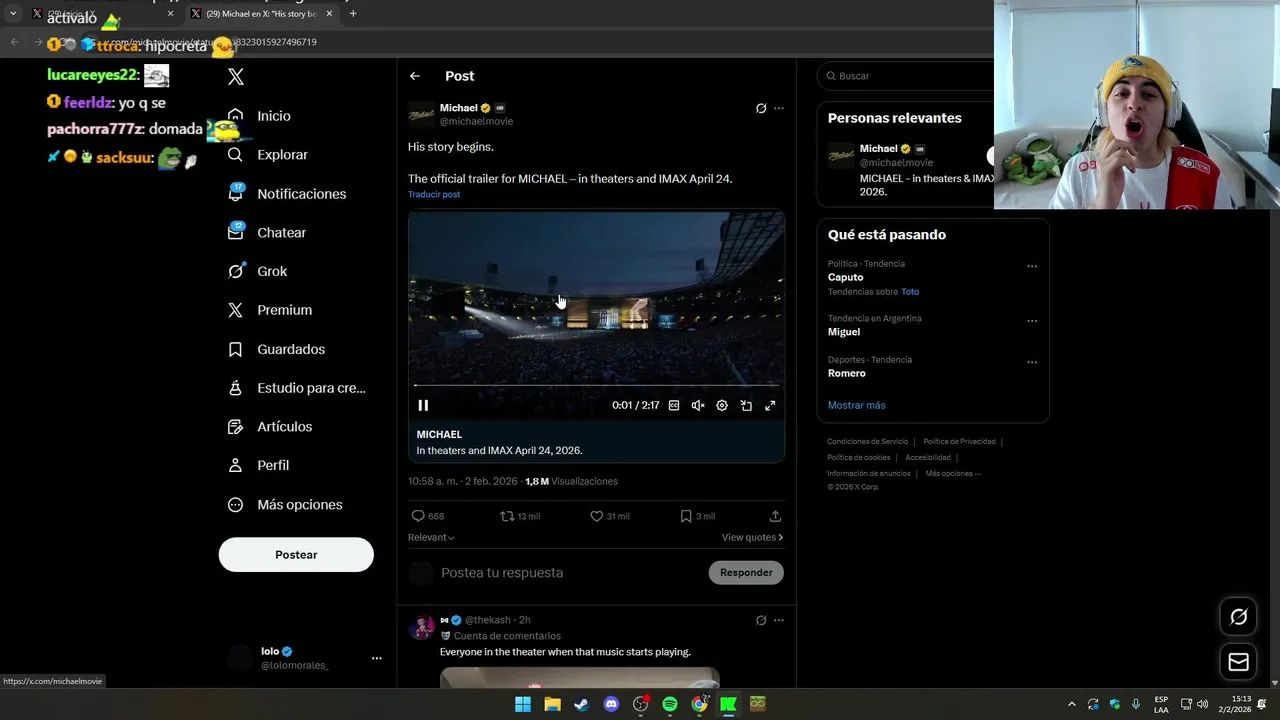Open Windows Start menu
The height and width of the screenshot is (720, 1280).
click(x=523, y=704)
